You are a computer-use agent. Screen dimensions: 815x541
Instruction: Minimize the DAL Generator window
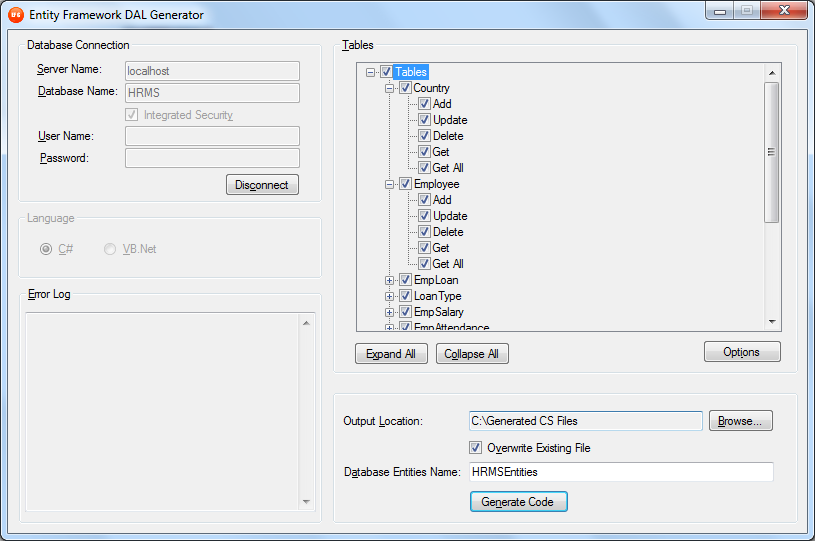pos(719,11)
